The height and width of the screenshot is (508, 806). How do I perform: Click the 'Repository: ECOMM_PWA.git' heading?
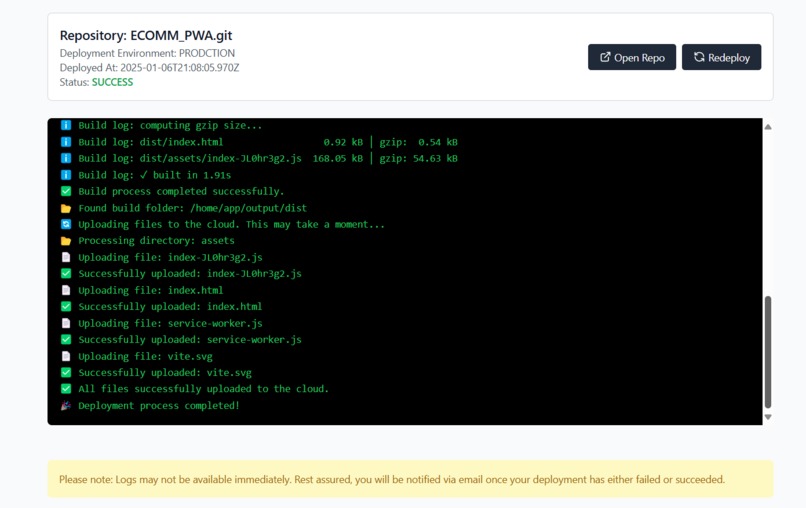click(x=146, y=35)
